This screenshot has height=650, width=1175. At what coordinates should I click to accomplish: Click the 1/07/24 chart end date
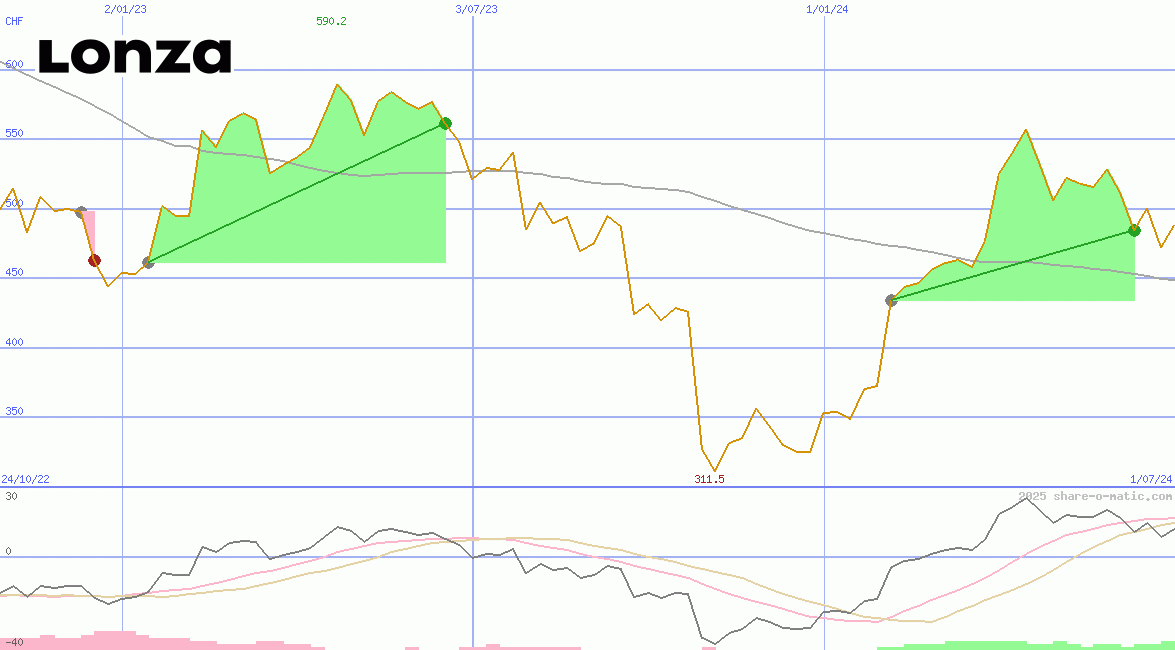tap(1150, 479)
